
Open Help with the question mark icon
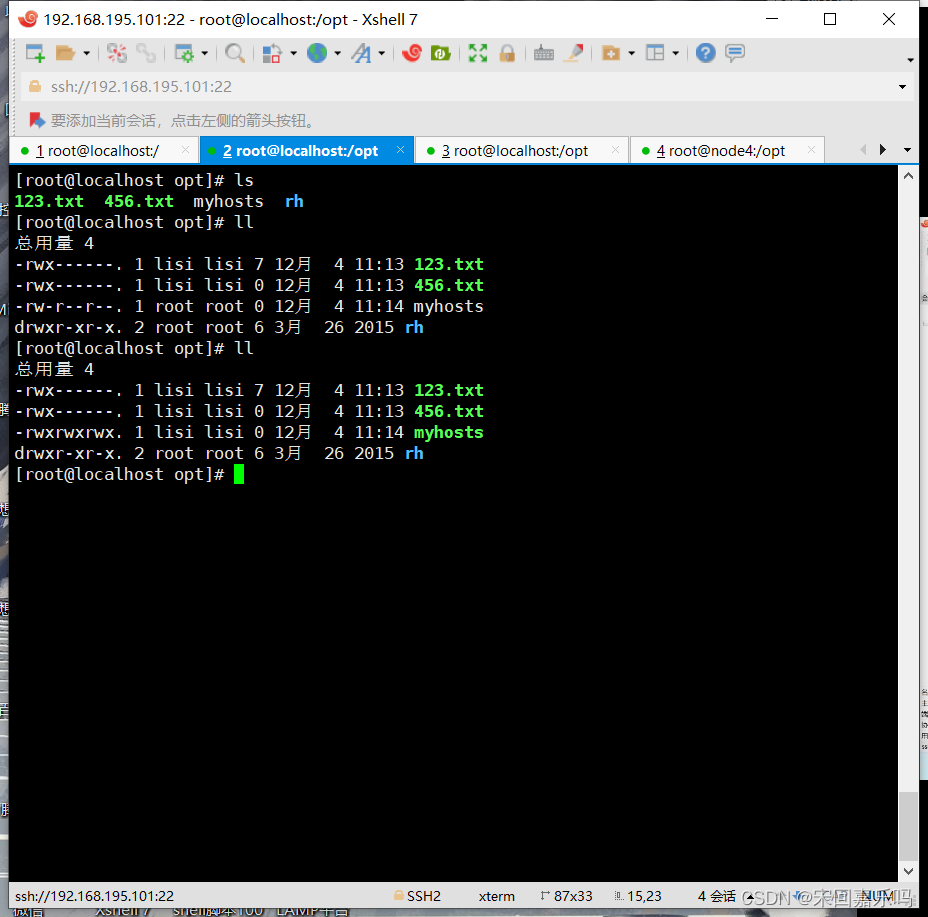click(x=705, y=53)
